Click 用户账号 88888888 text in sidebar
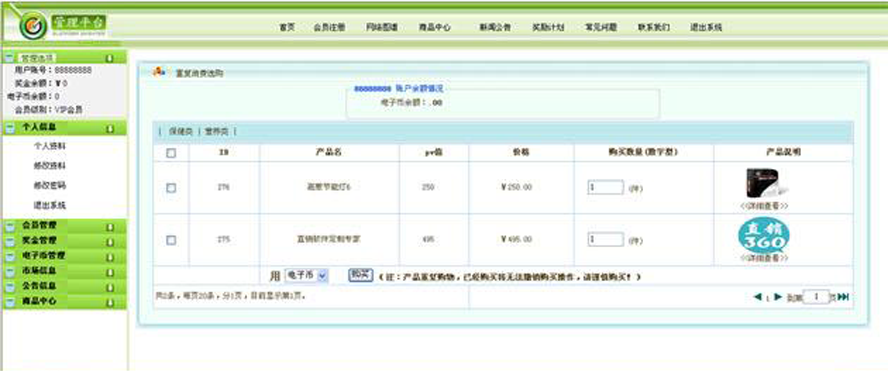The width and height of the screenshot is (888, 371). coord(53,70)
